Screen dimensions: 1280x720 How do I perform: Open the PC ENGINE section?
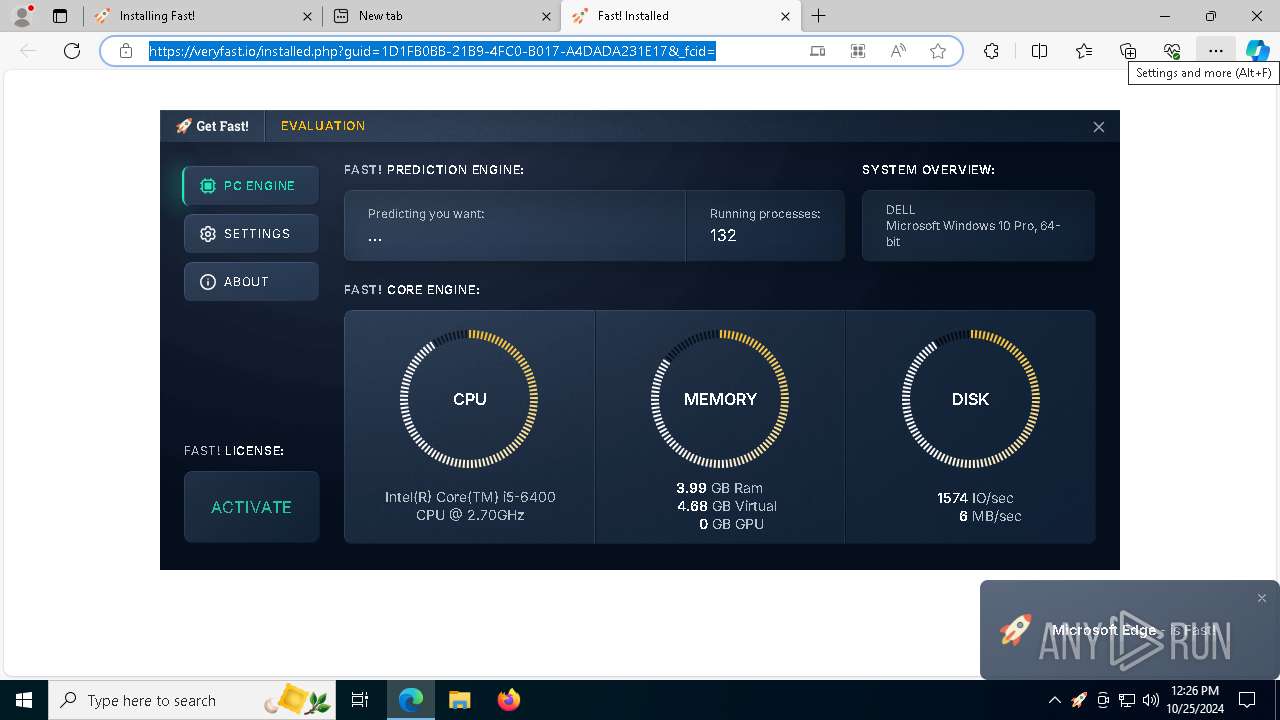pos(251,186)
